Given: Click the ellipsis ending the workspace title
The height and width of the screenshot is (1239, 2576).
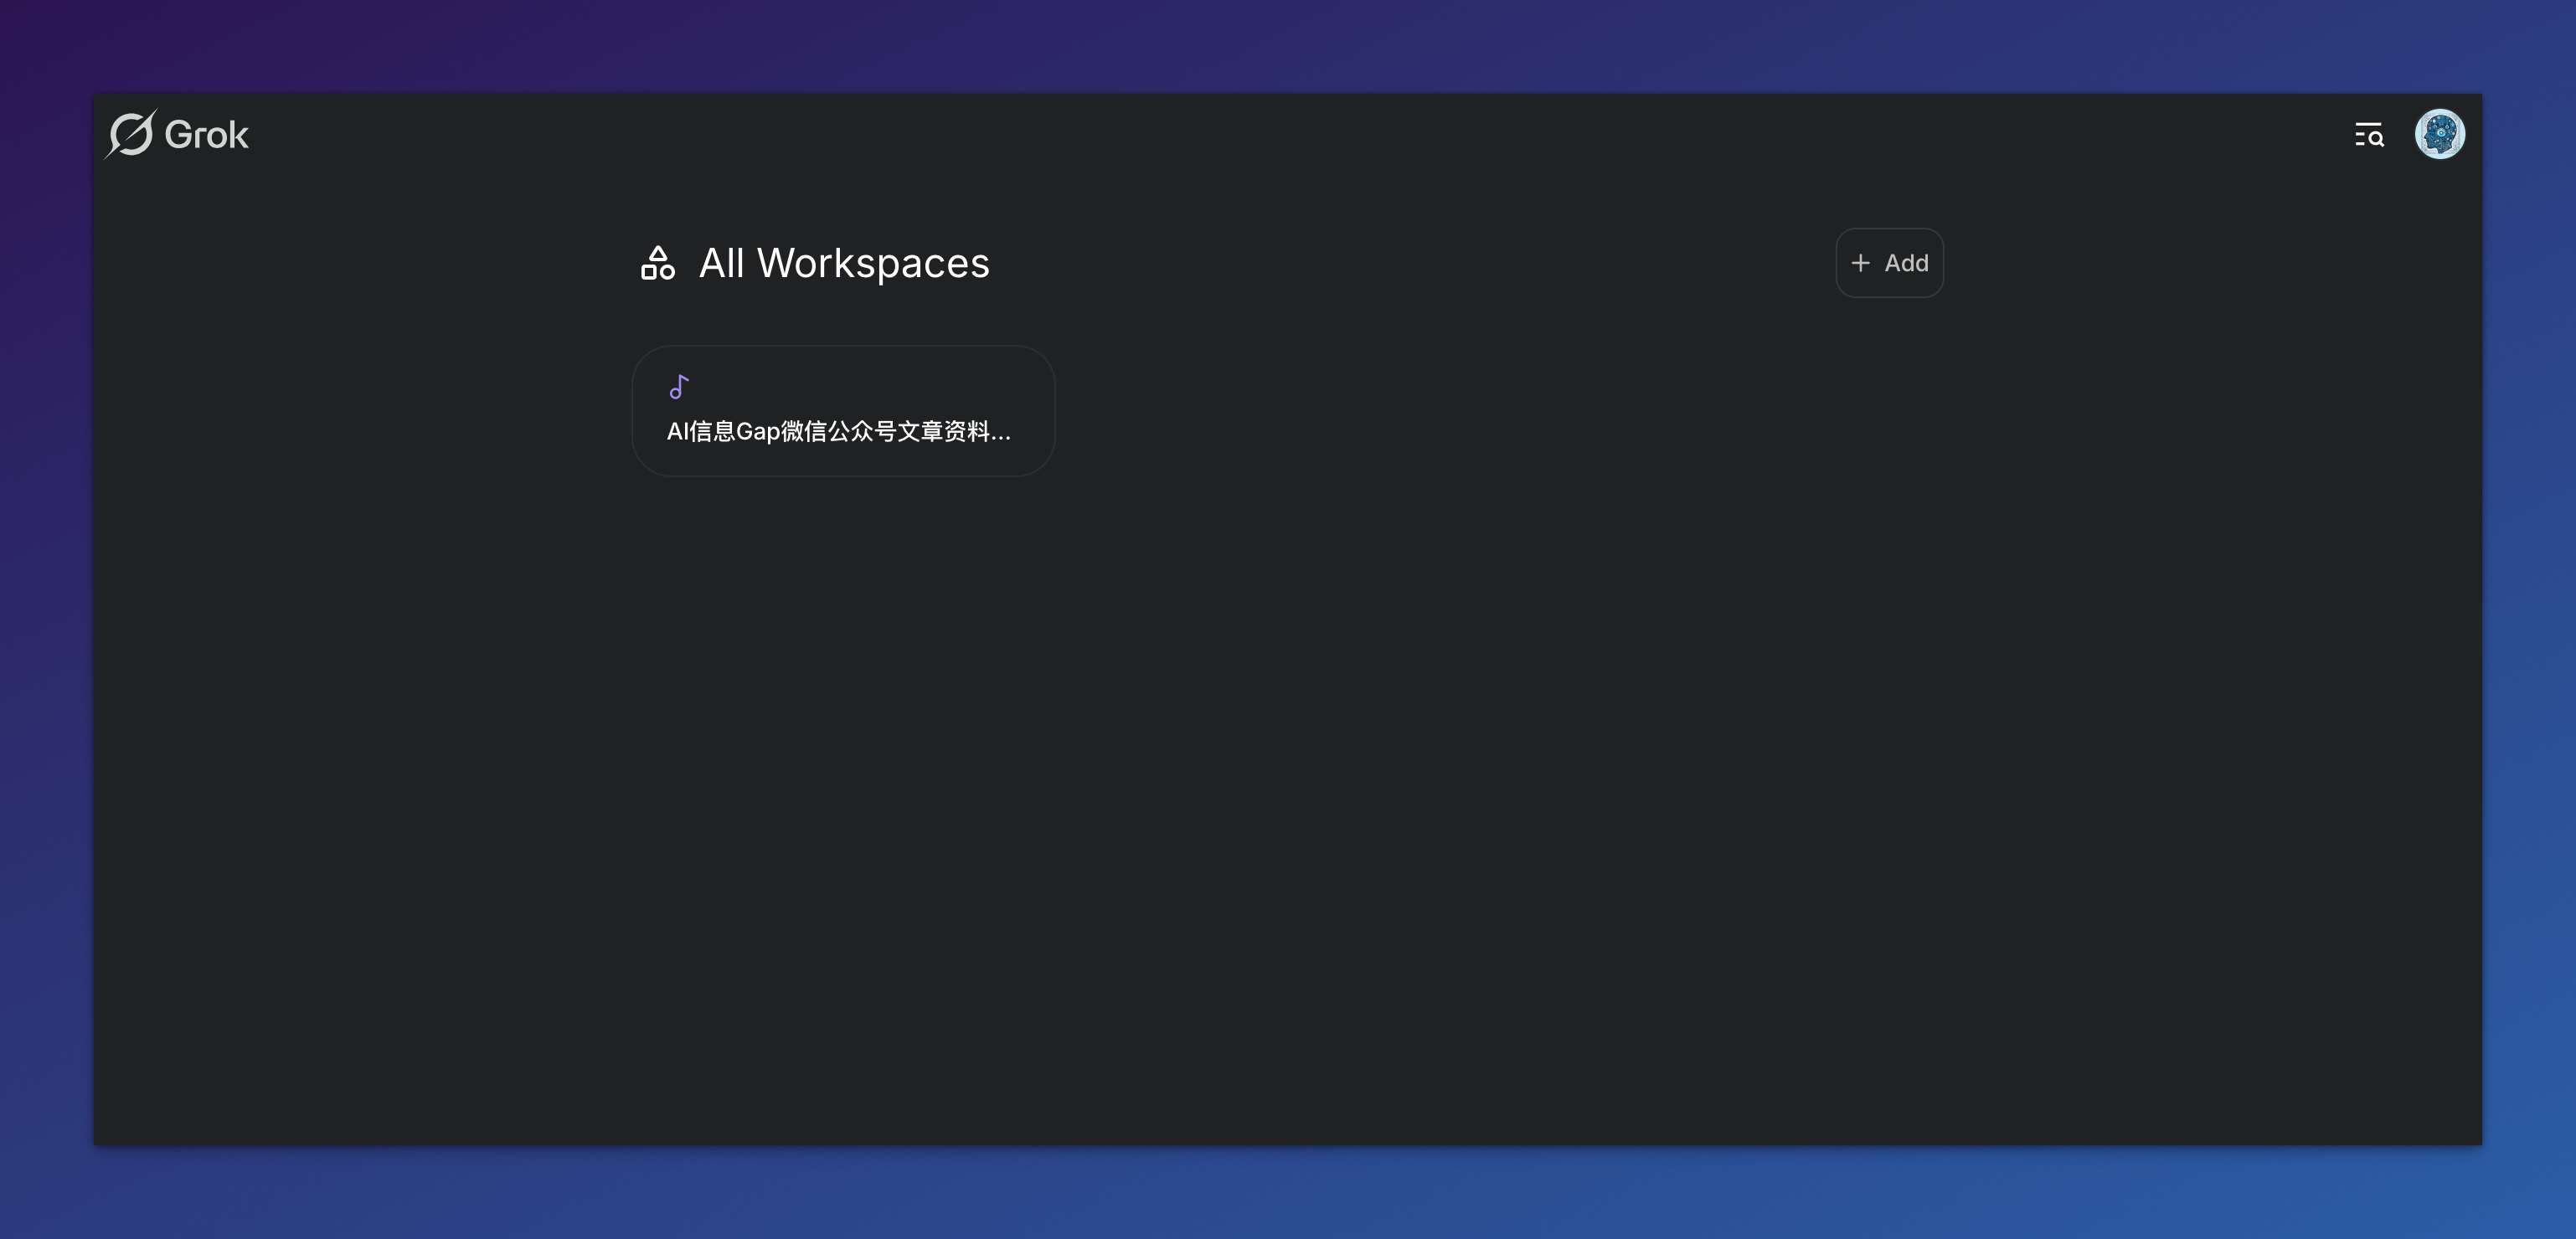Looking at the screenshot, I should (1001, 436).
